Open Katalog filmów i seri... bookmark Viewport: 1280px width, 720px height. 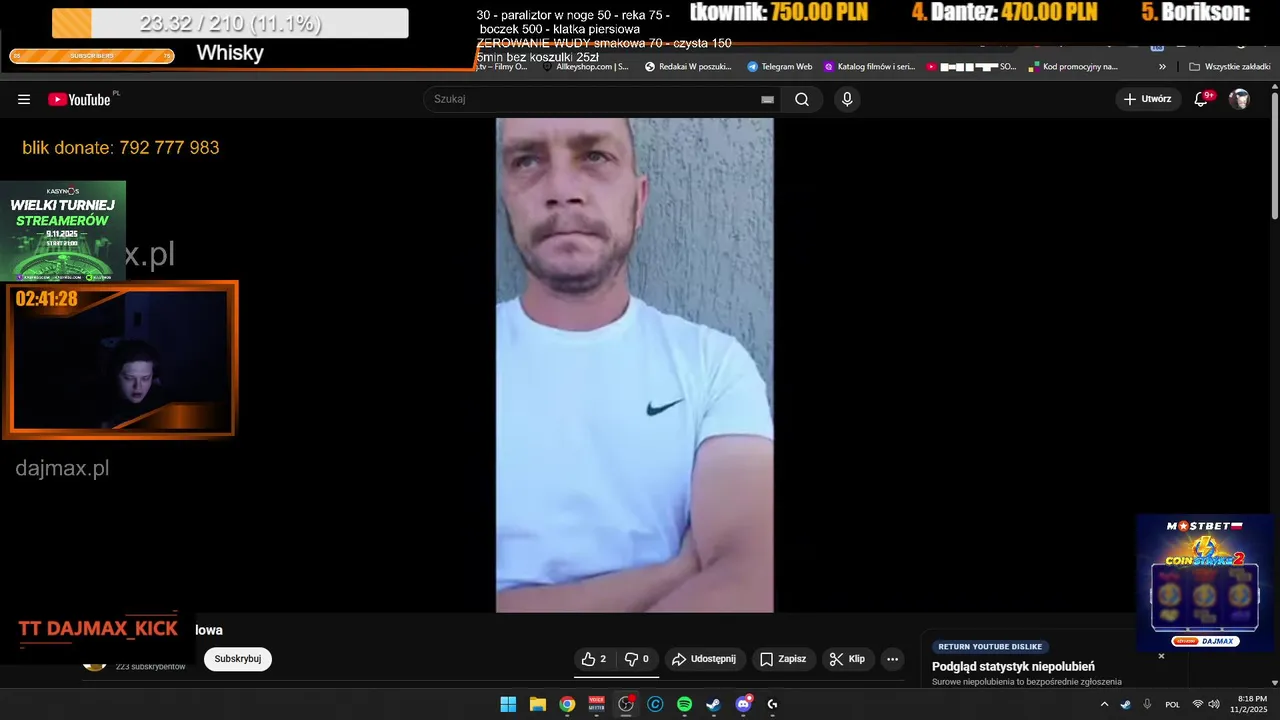tap(870, 67)
